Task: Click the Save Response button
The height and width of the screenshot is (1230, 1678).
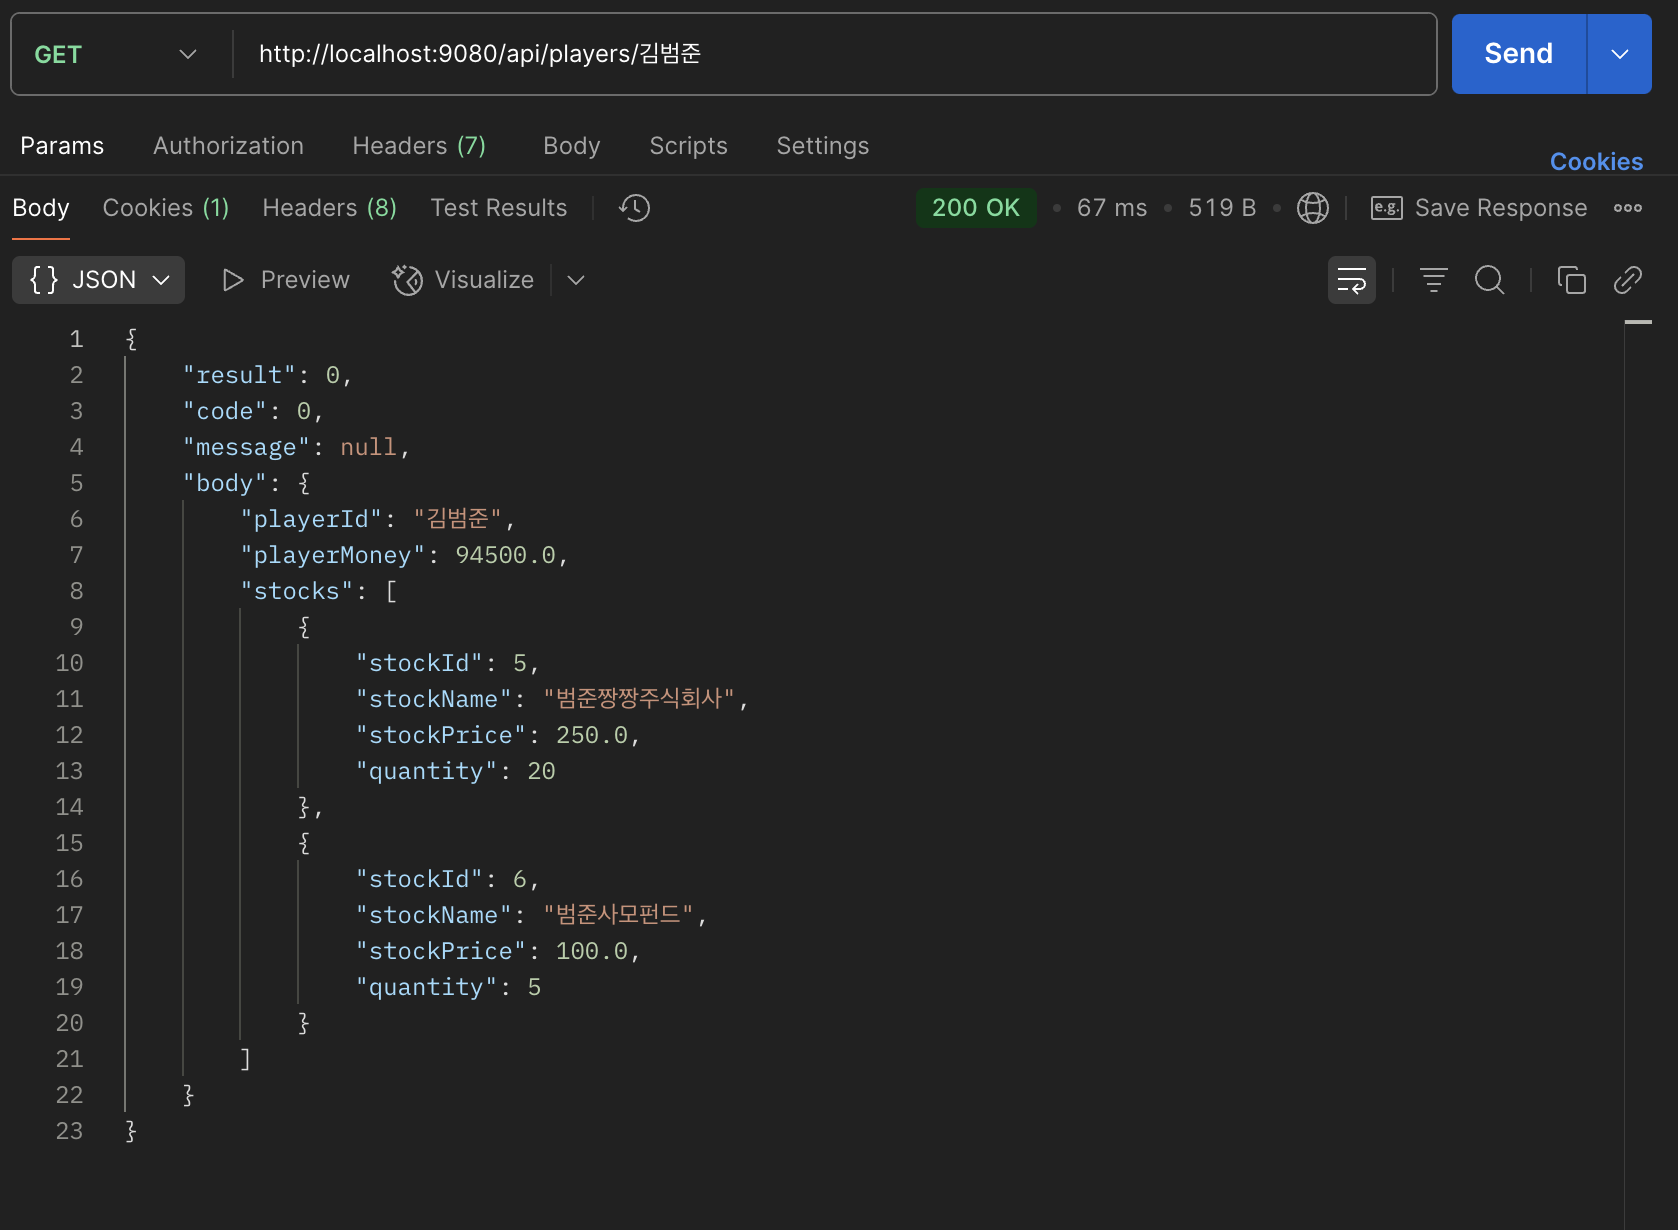Action: click(1479, 208)
